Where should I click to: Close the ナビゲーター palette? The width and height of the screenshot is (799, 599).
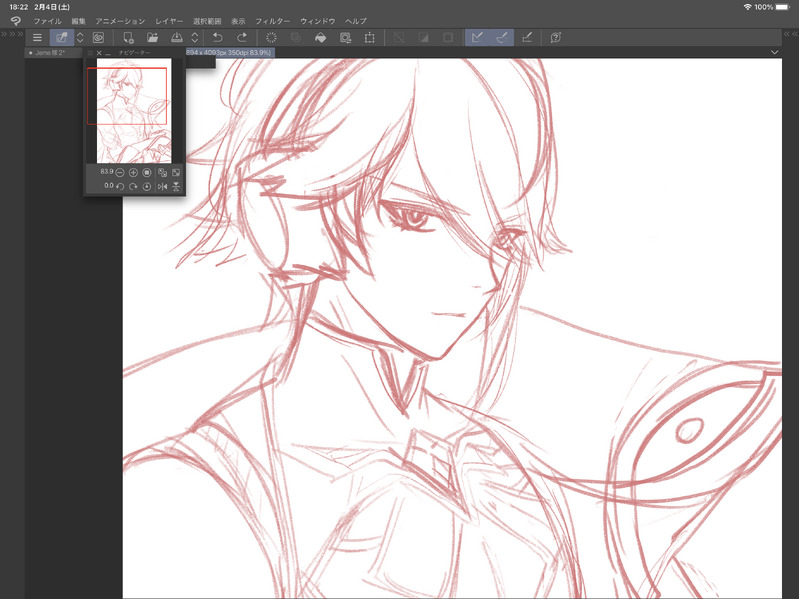99,53
